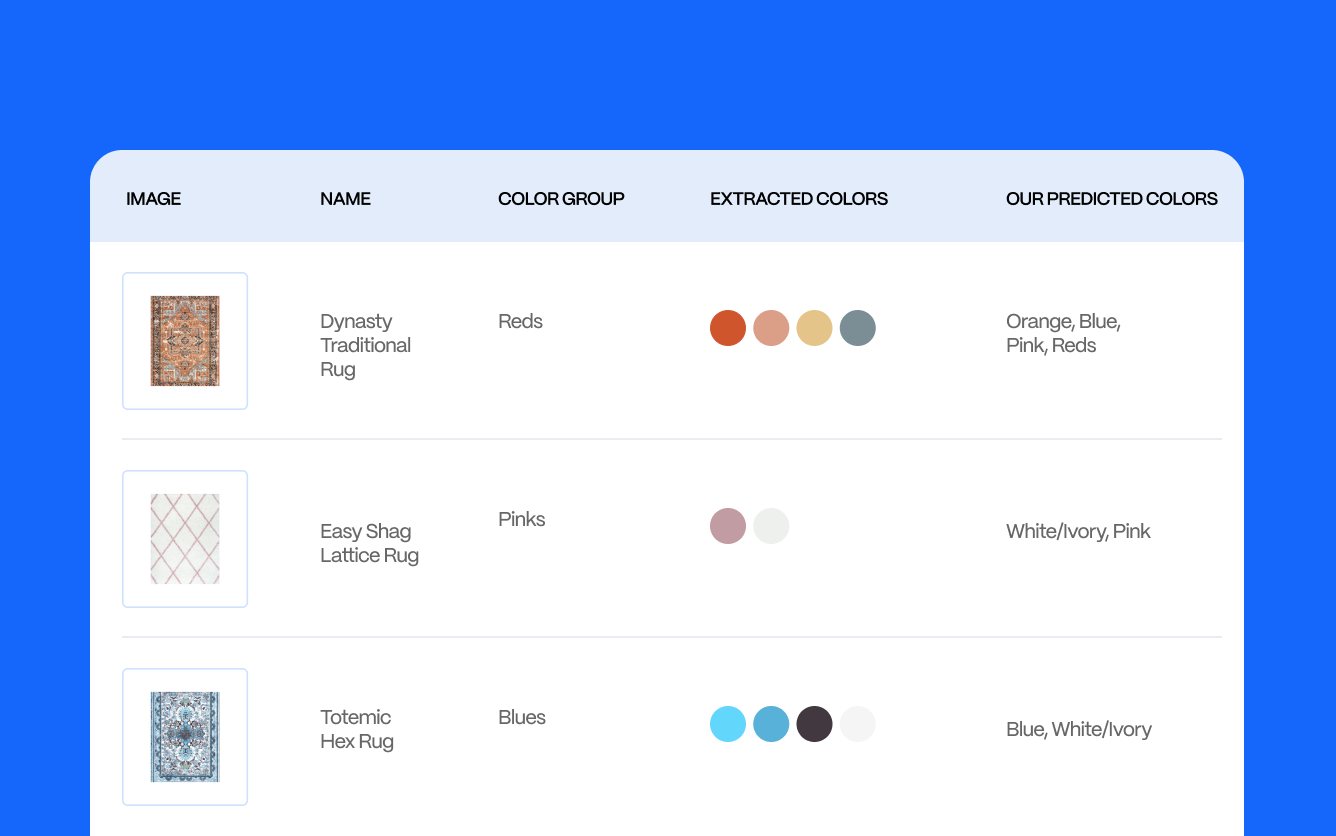Select the dark charcoal swatch for Totemic rug
1336x836 pixels.
[815, 724]
